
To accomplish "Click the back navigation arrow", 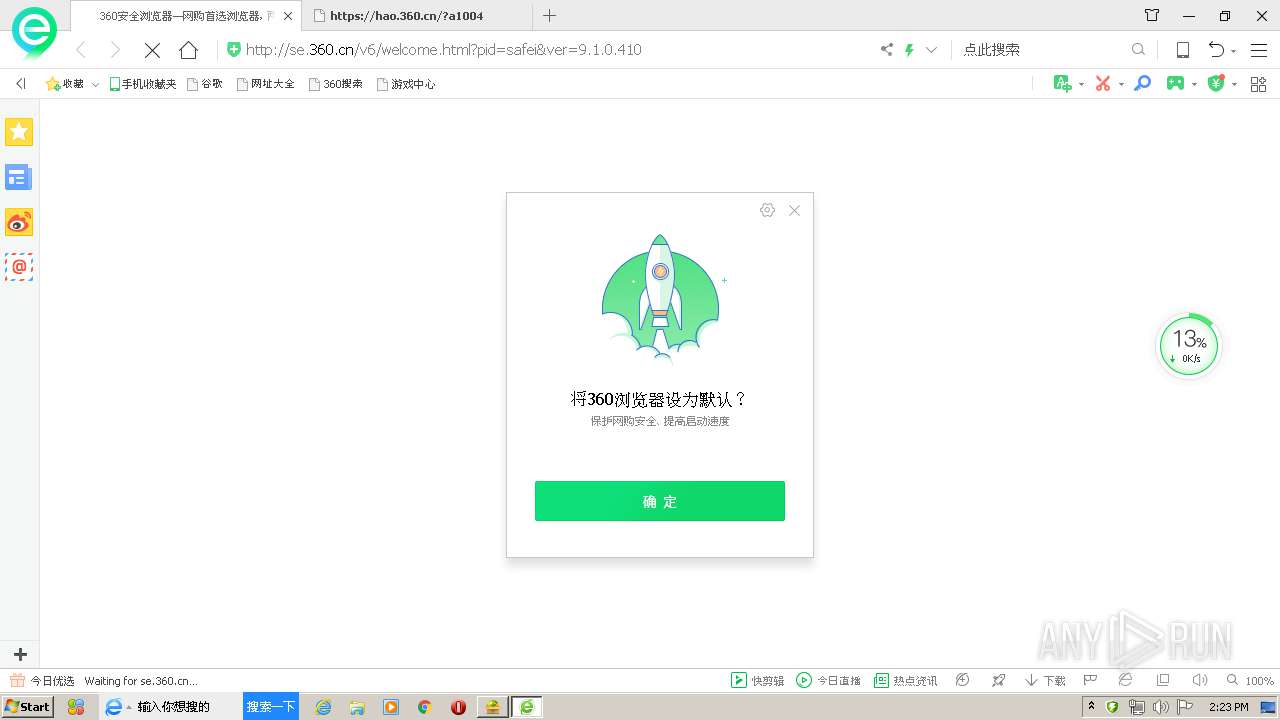I will [81, 50].
